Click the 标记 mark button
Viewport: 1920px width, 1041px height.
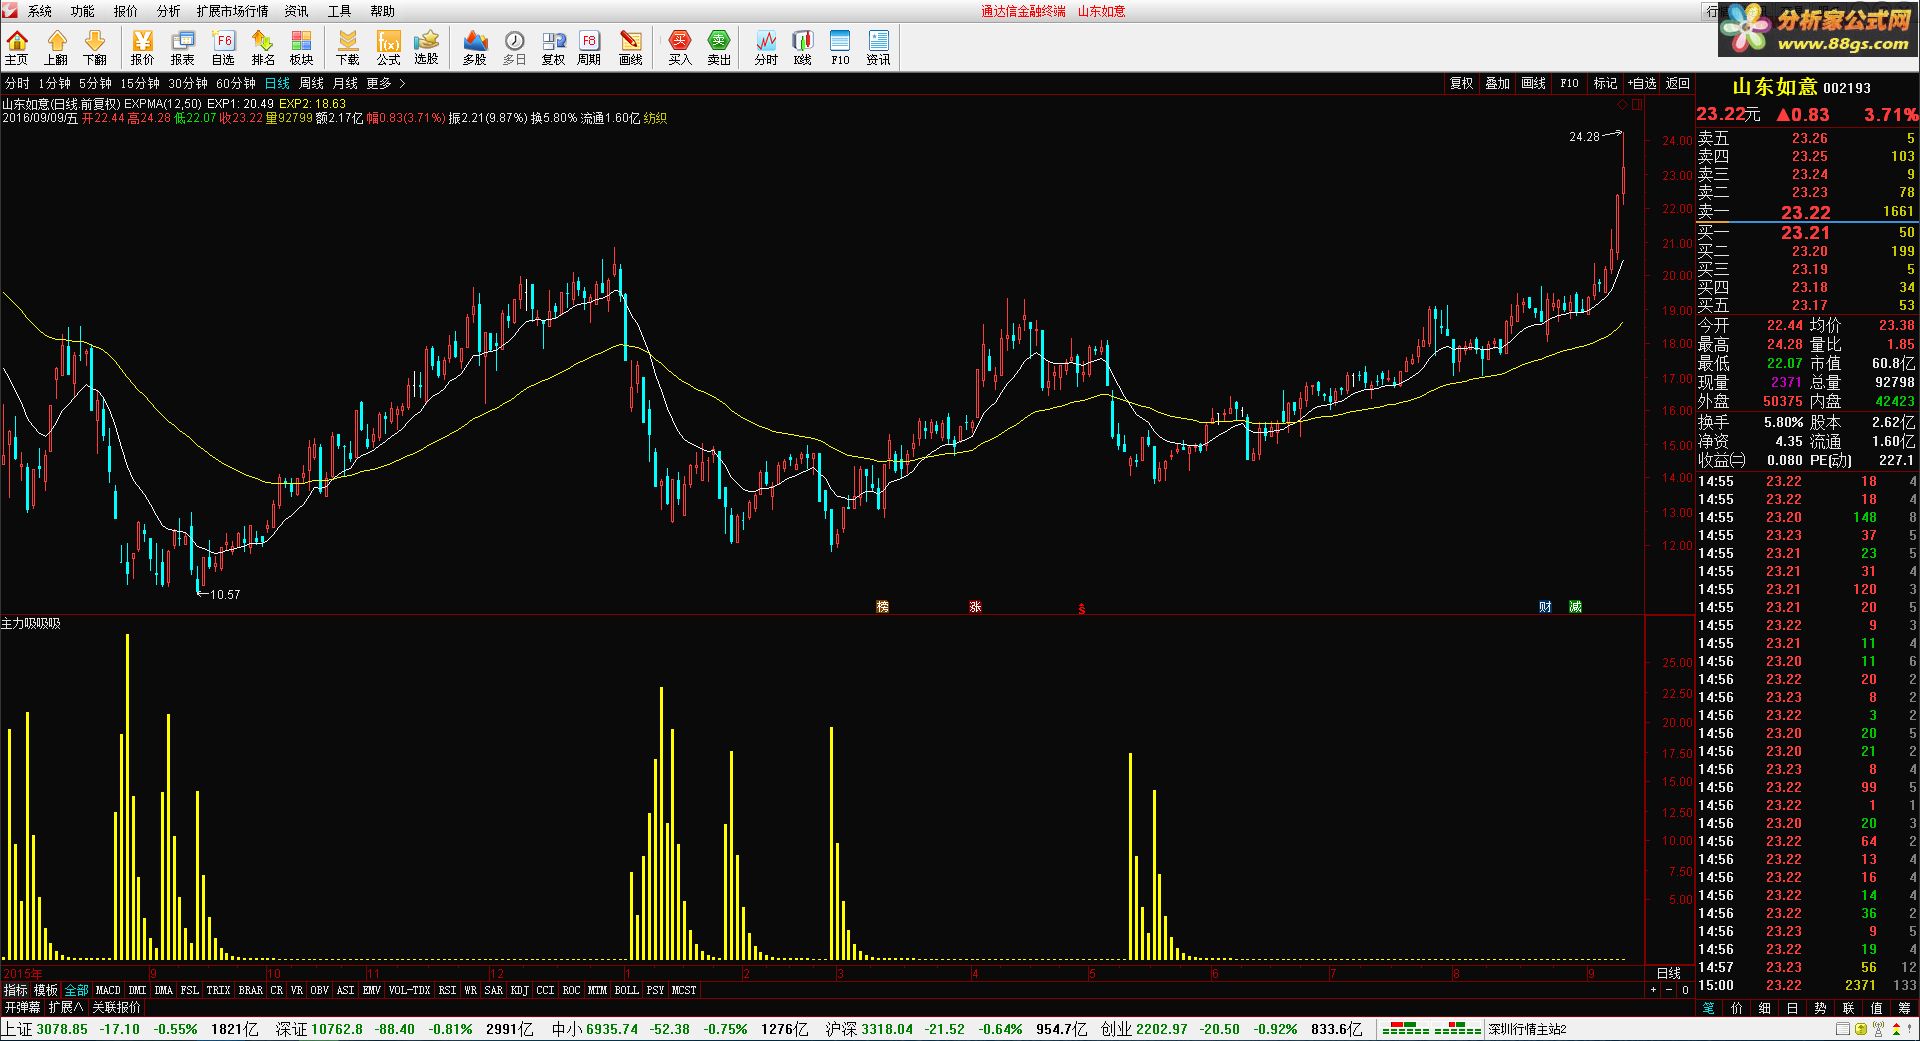point(1605,83)
